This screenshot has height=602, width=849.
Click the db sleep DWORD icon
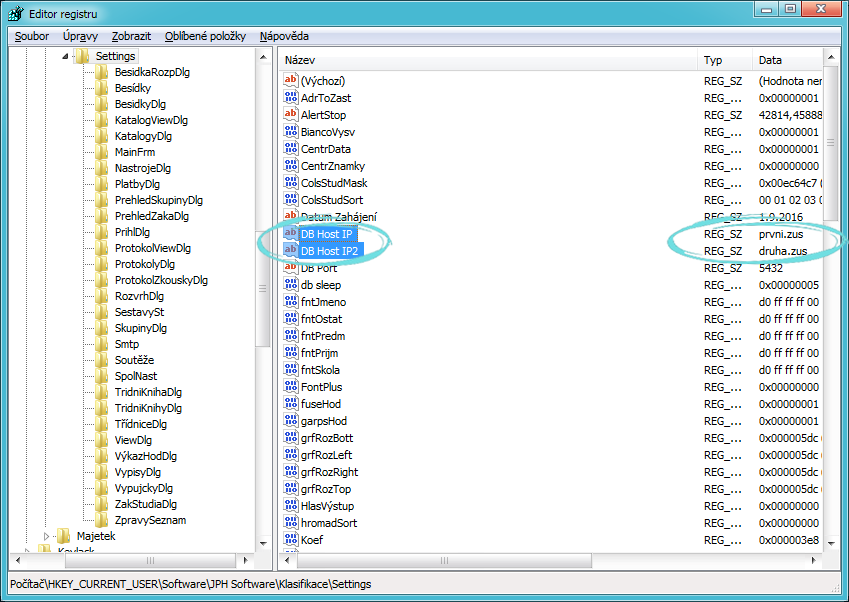click(291, 285)
